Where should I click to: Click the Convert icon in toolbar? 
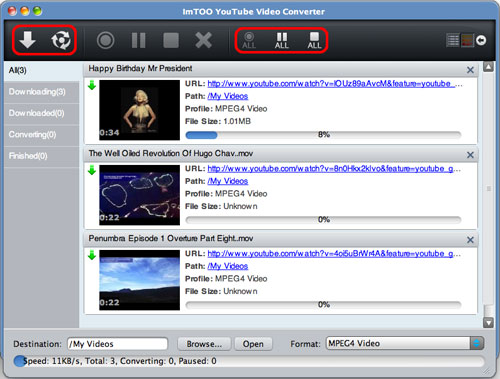61,40
